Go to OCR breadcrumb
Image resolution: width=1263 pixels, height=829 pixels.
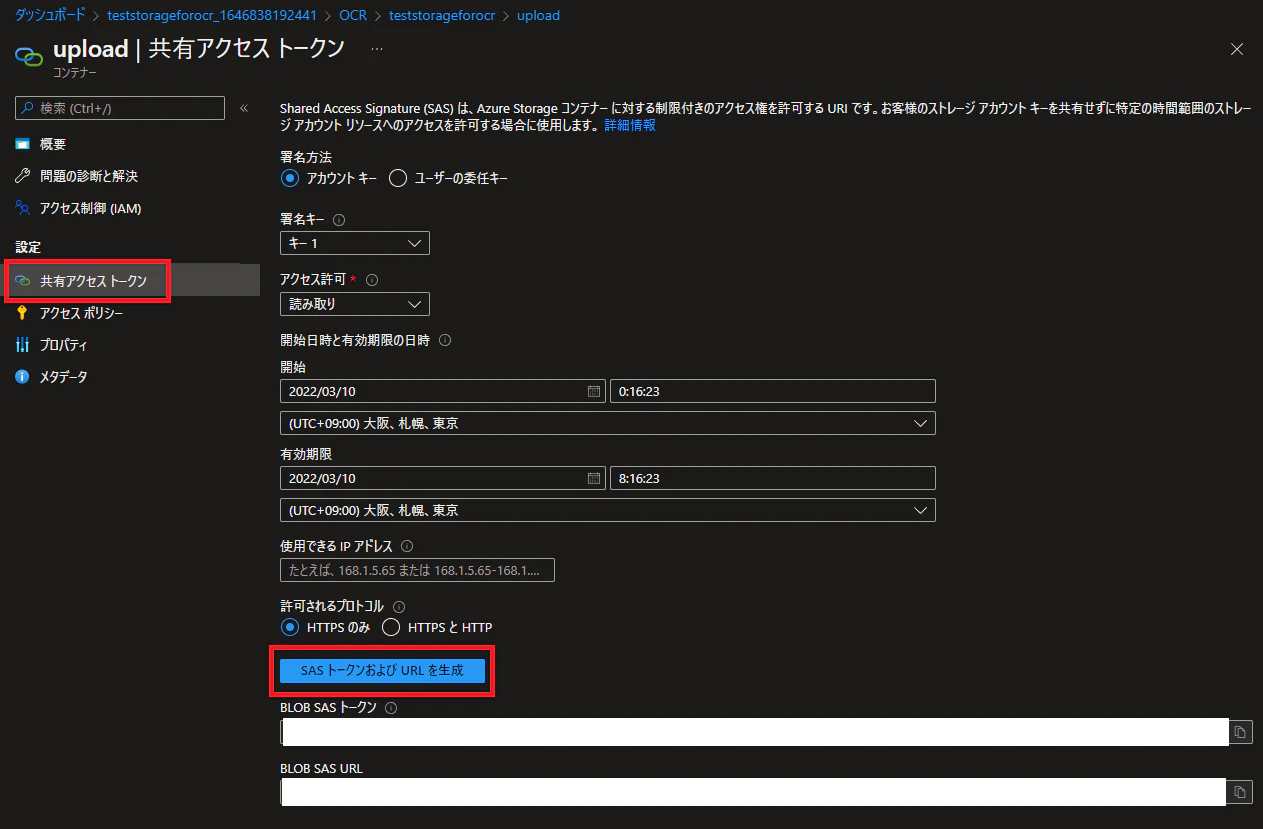352,16
